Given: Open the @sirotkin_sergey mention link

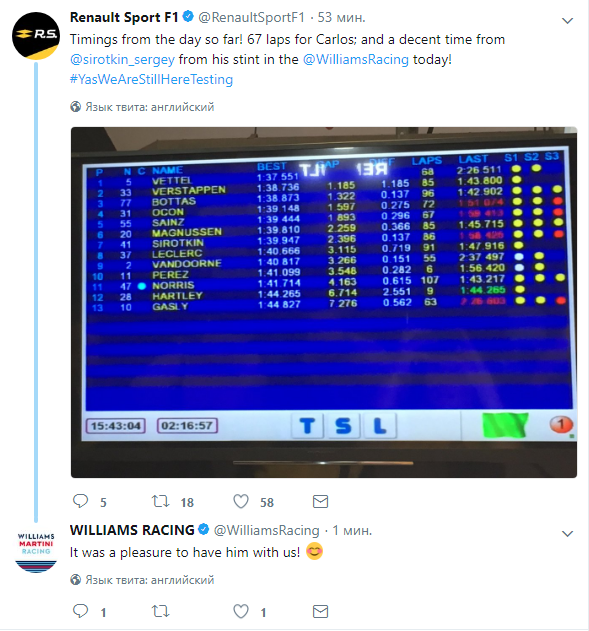Looking at the screenshot, I should 122,60.
